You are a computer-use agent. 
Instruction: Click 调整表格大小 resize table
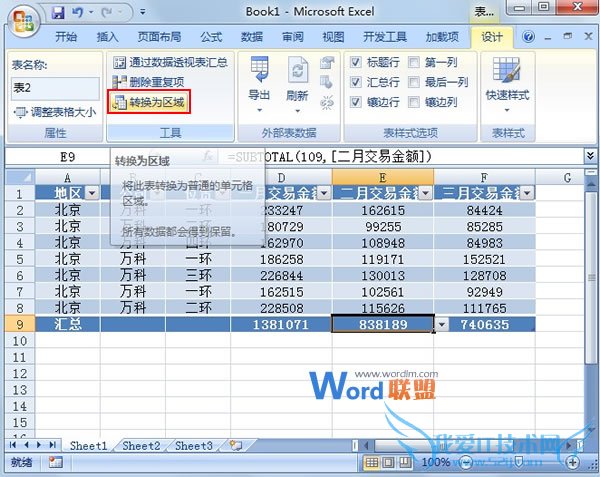pos(55,112)
